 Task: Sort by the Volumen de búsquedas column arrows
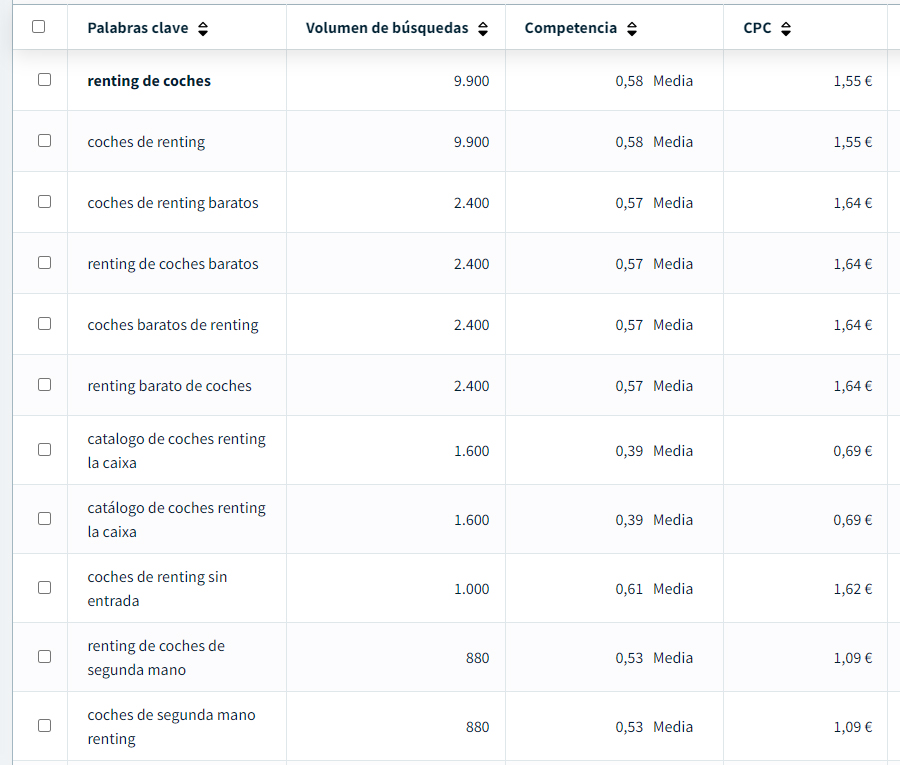tap(485, 28)
